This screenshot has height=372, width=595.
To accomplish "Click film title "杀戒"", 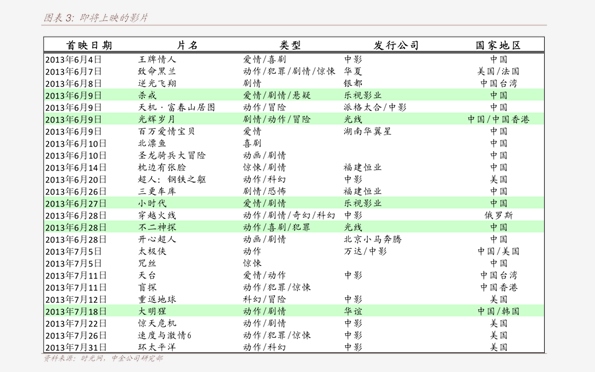I will tap(147, 95).
